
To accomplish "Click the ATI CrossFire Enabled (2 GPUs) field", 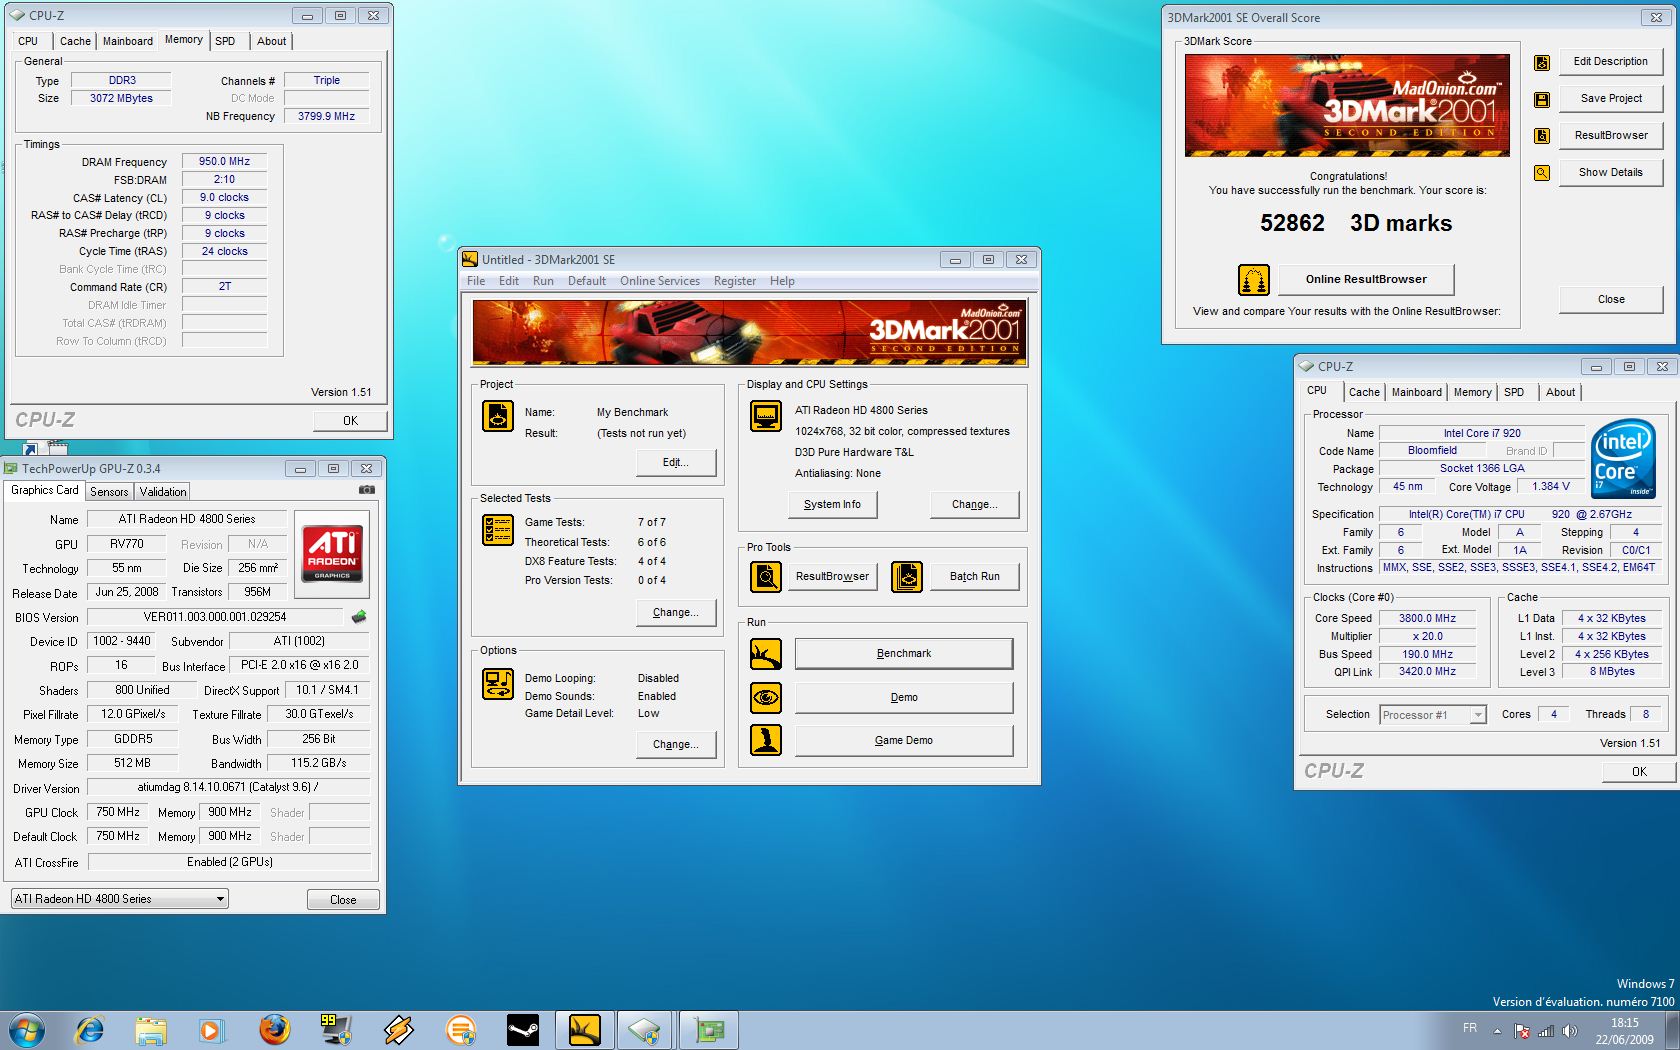I will (x=229, y=862).
